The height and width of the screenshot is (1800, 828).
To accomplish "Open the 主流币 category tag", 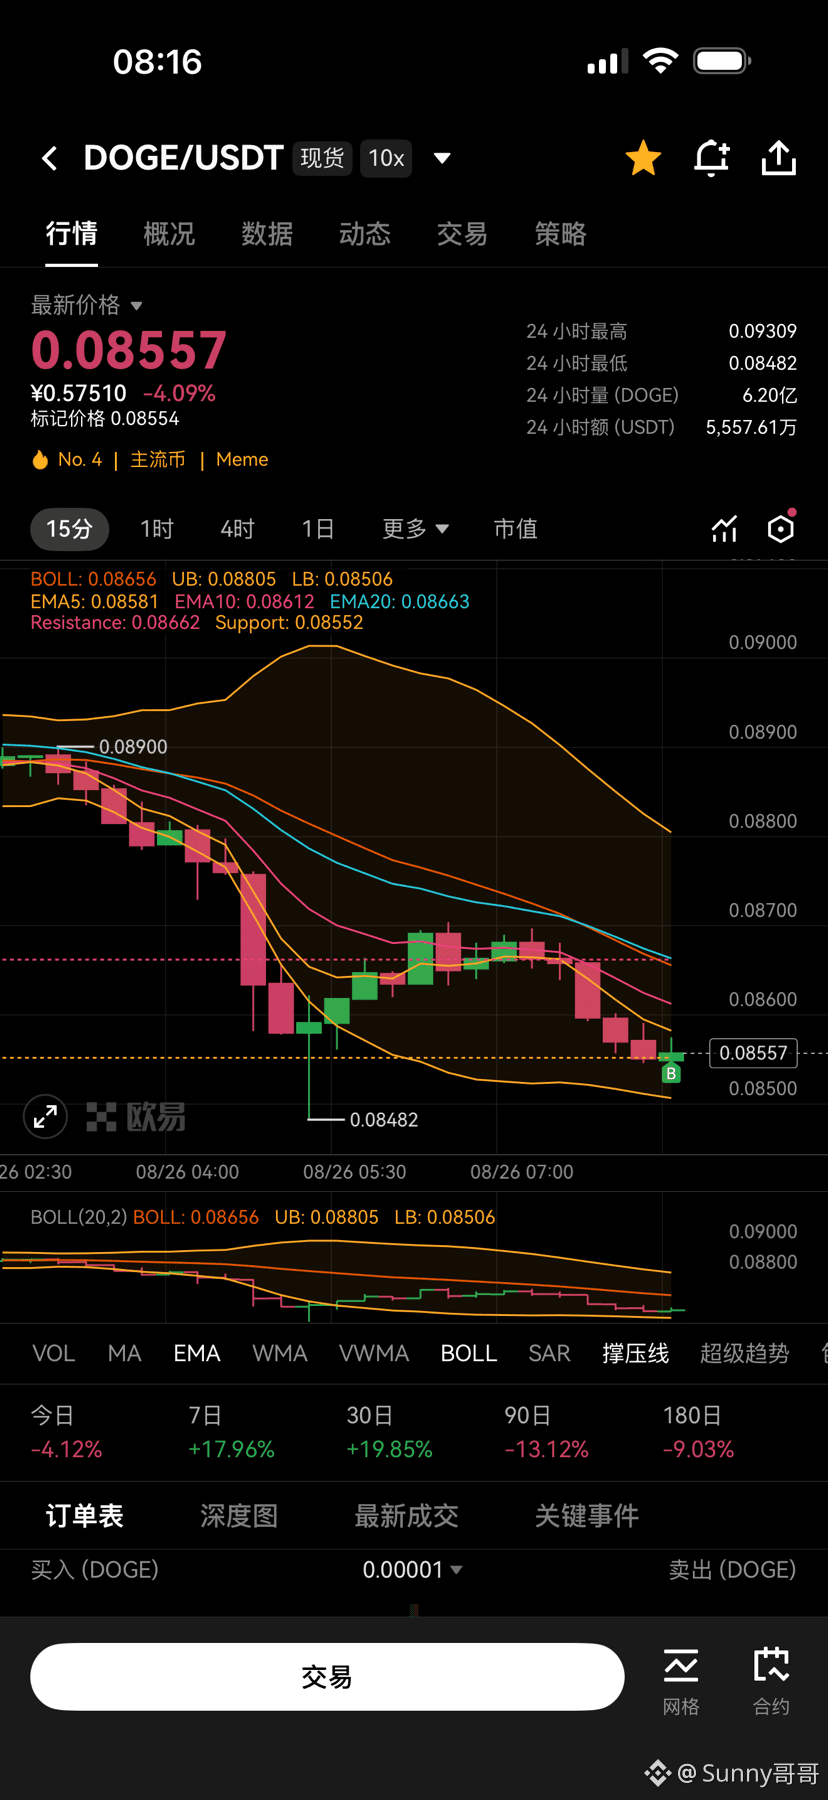I will (158, 460).
